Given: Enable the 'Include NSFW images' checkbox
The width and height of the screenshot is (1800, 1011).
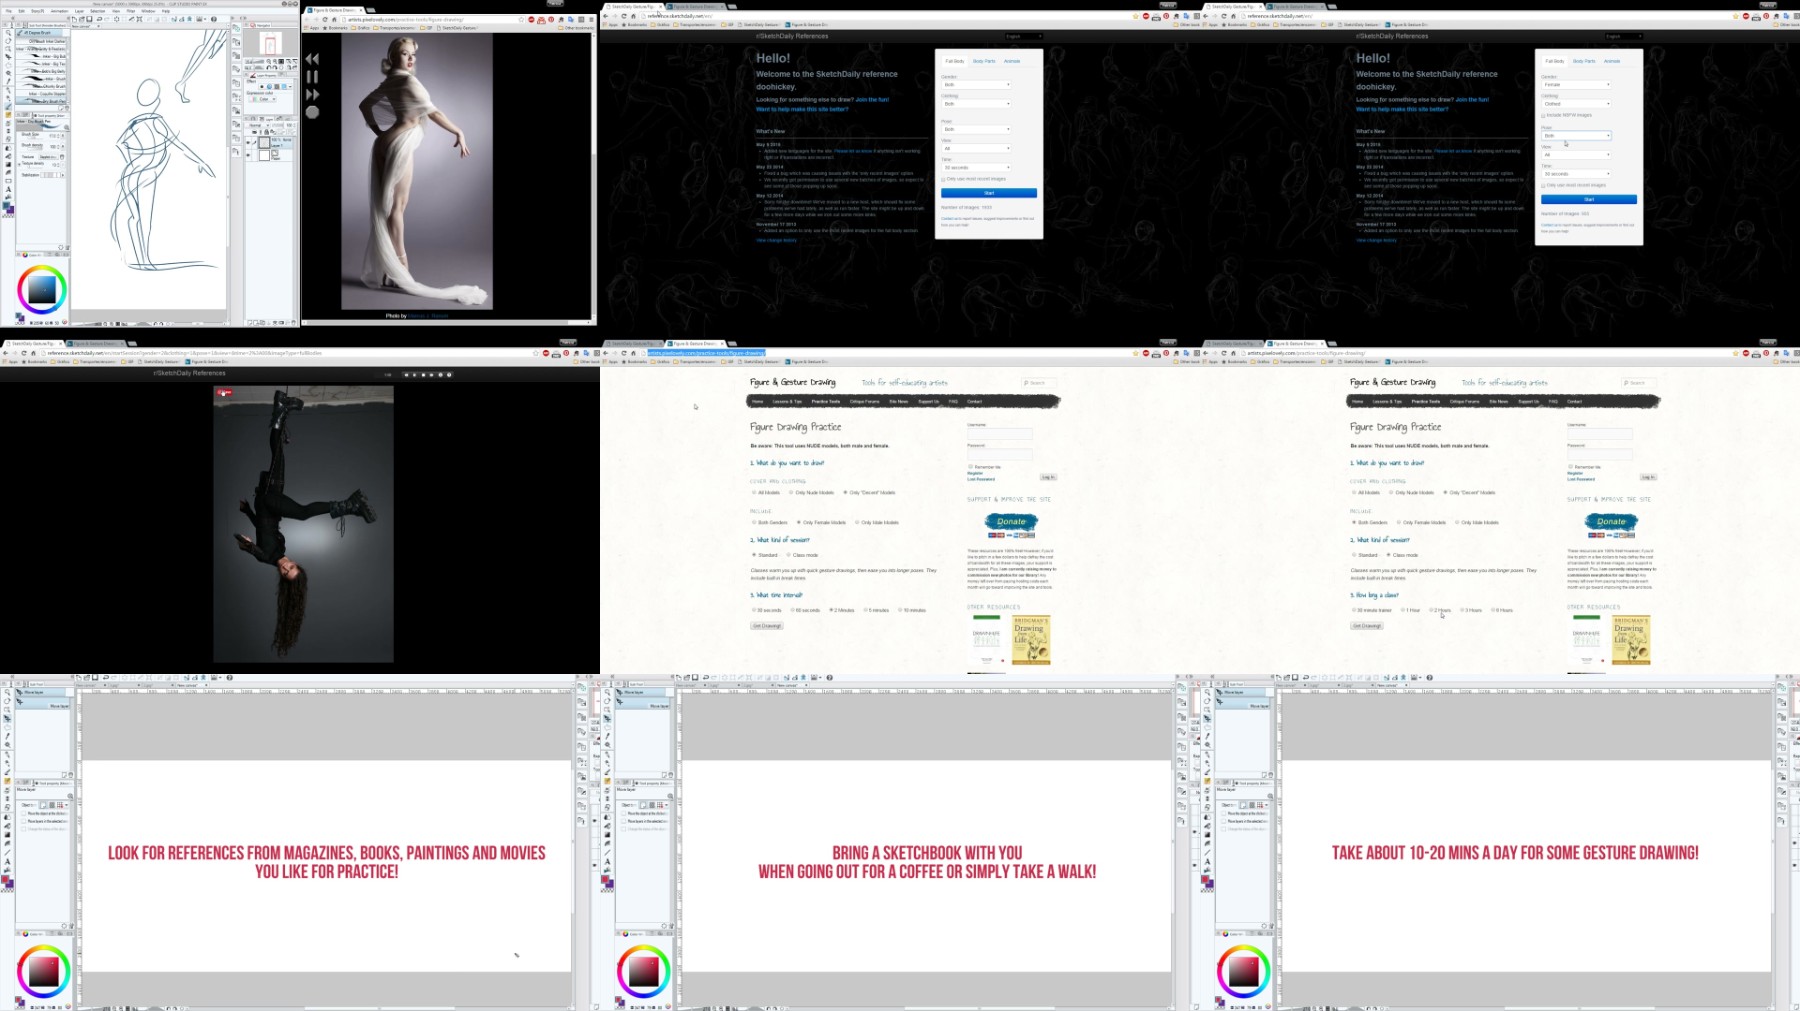Looking at the screenshot, I should 1543,115.
